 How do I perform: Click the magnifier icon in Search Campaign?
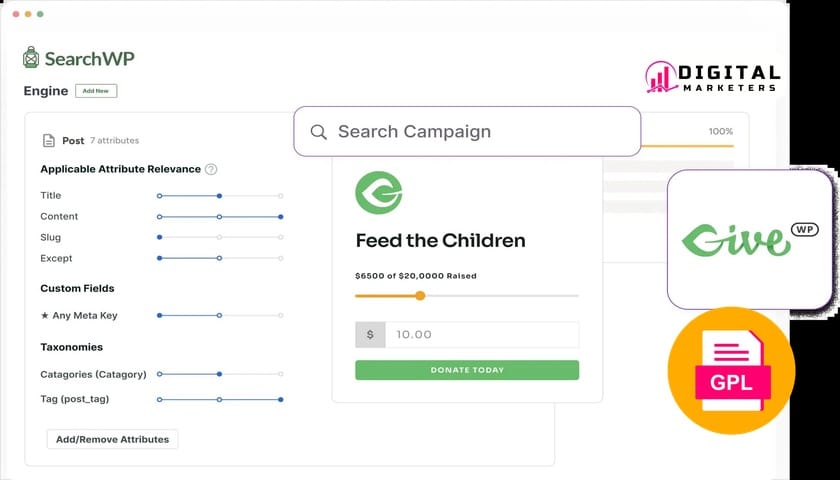click(x=319, y=132)
